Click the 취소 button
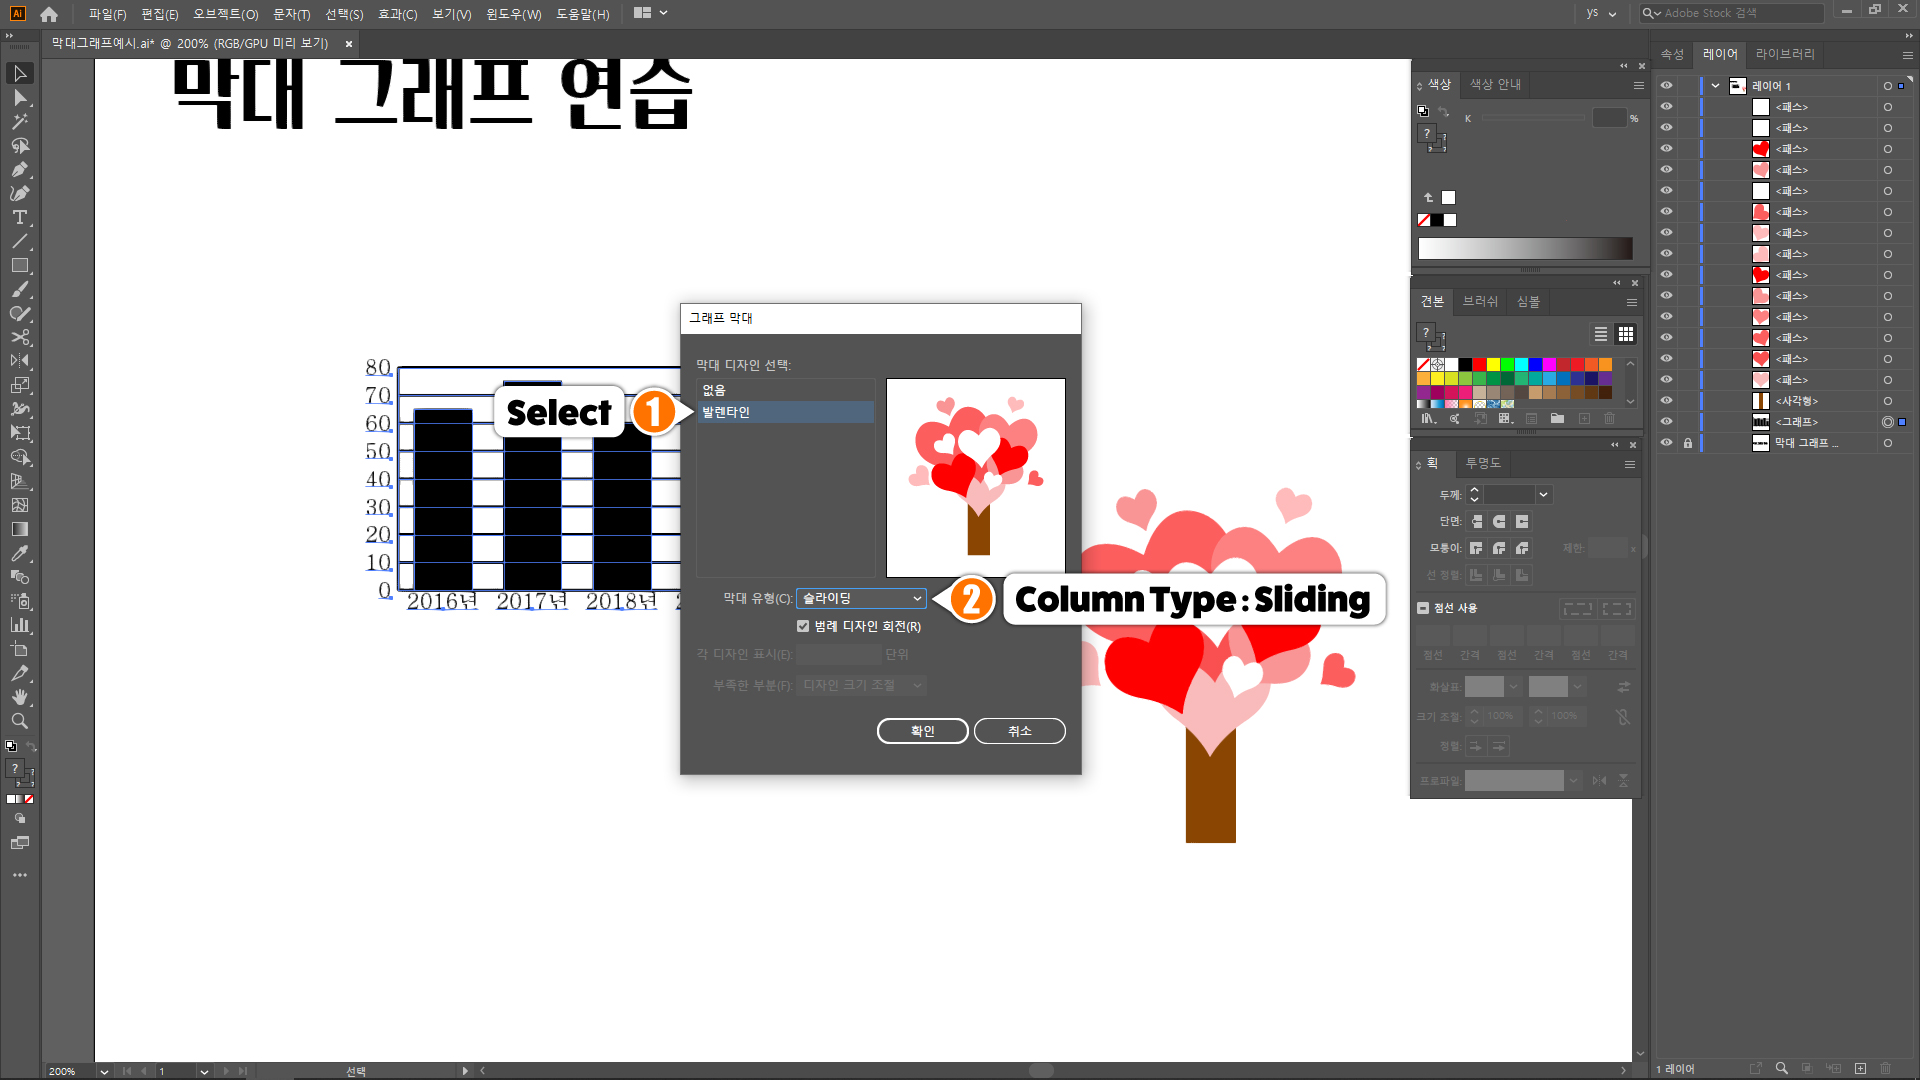This screenshot has height=1080, width=1920. 1019,731
